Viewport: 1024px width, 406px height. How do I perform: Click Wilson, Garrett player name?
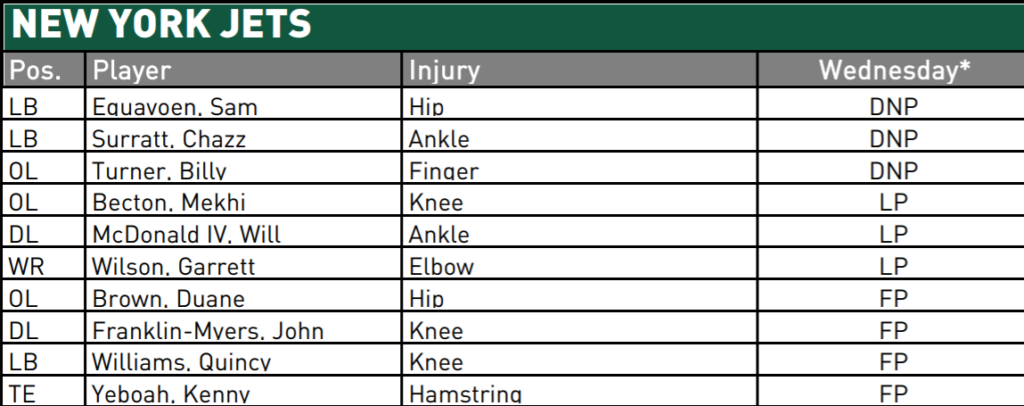173,267
